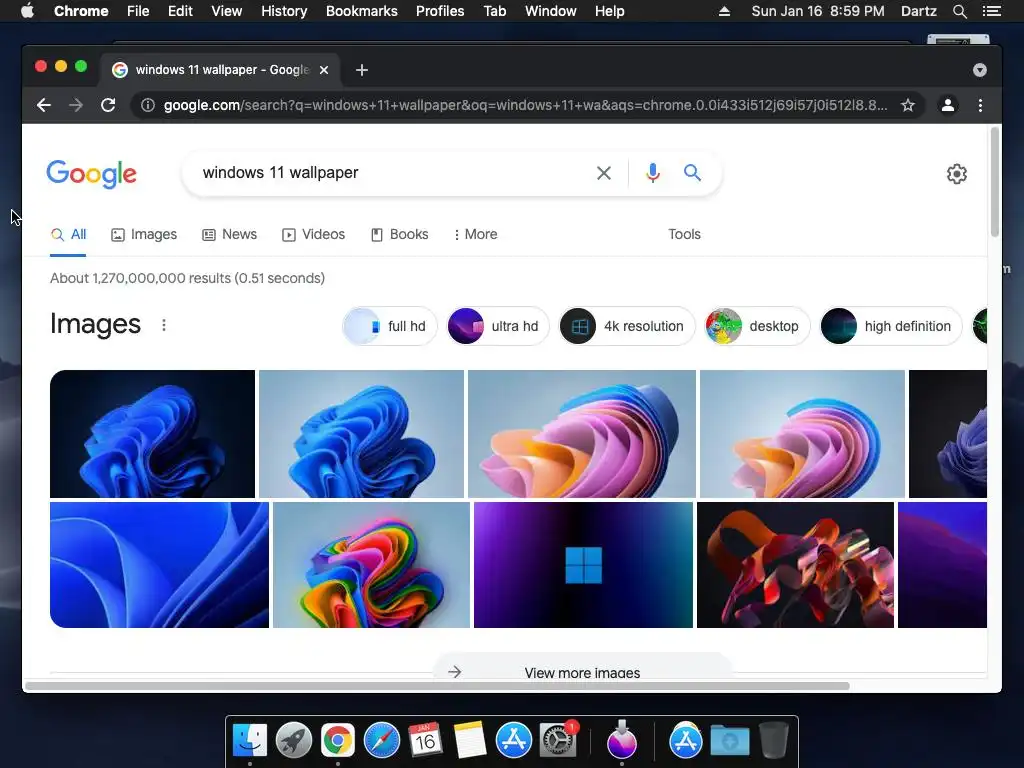Open the Profiles menu
The width and height of the screenshot is (1024, 768).
(x=440, y=11)
